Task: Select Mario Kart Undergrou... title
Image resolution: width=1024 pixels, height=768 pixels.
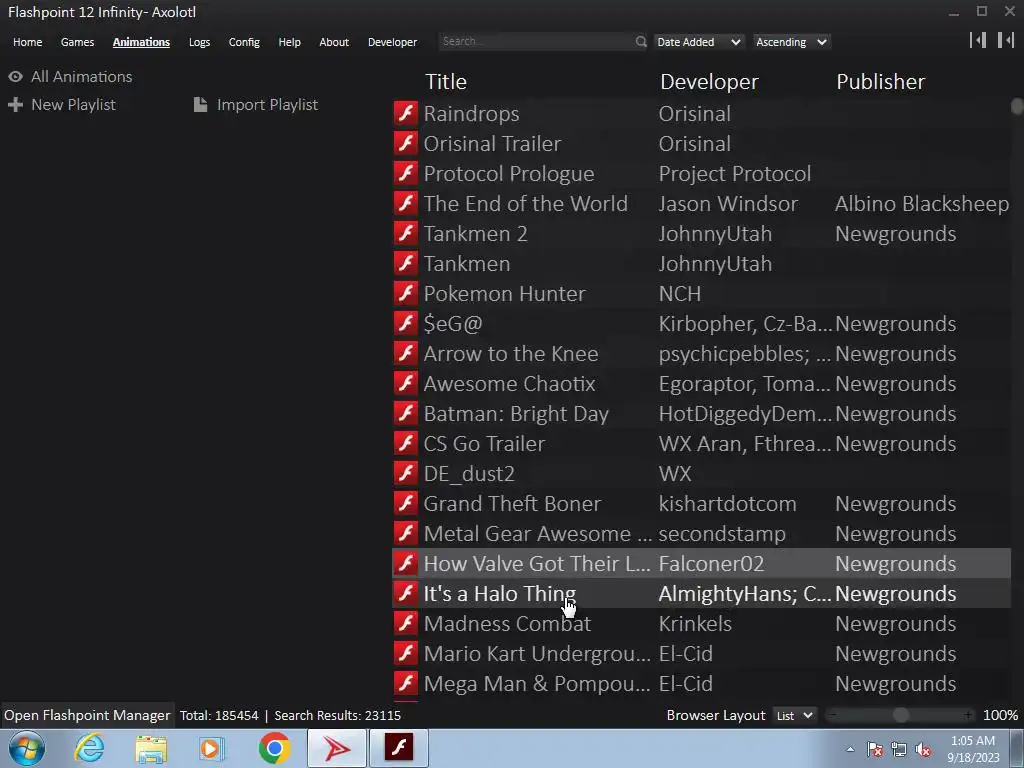Action: [x=537, y=654]
